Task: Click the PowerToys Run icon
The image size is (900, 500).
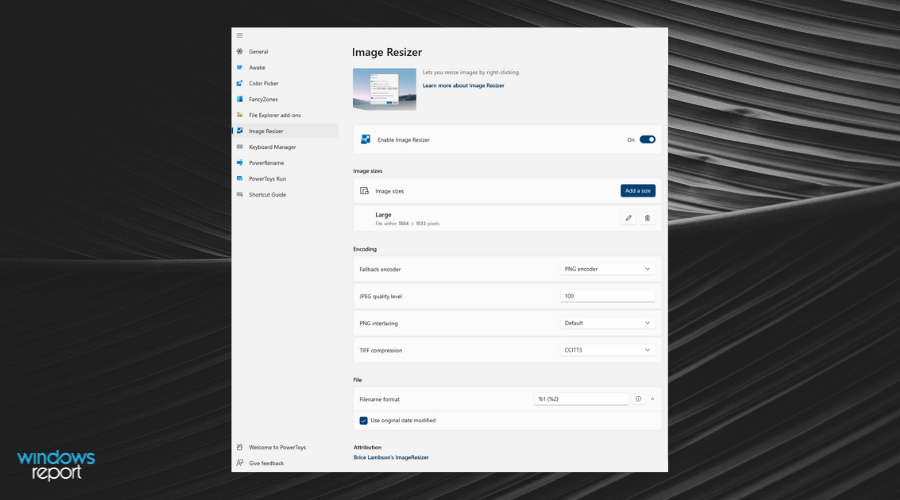Action: point(240,179)
